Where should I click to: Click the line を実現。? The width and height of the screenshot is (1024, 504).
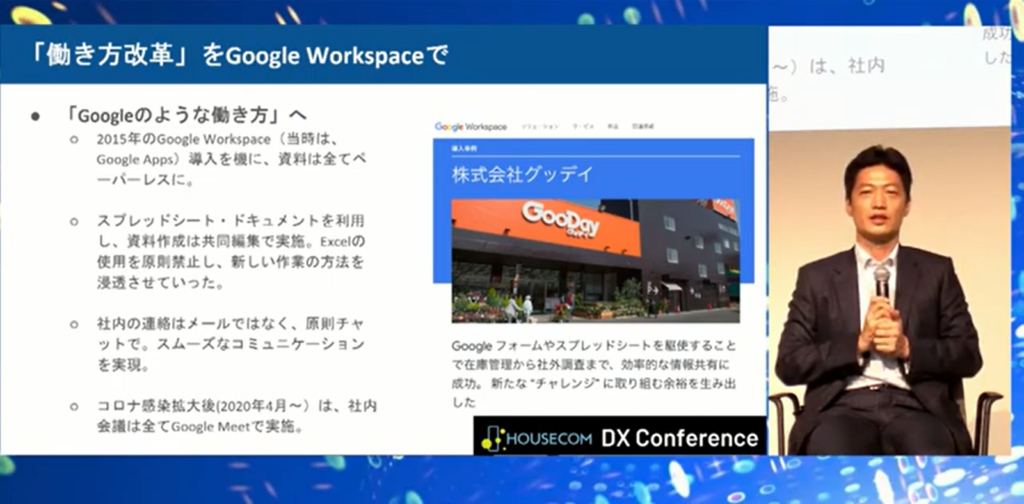[x=122, y=365]
